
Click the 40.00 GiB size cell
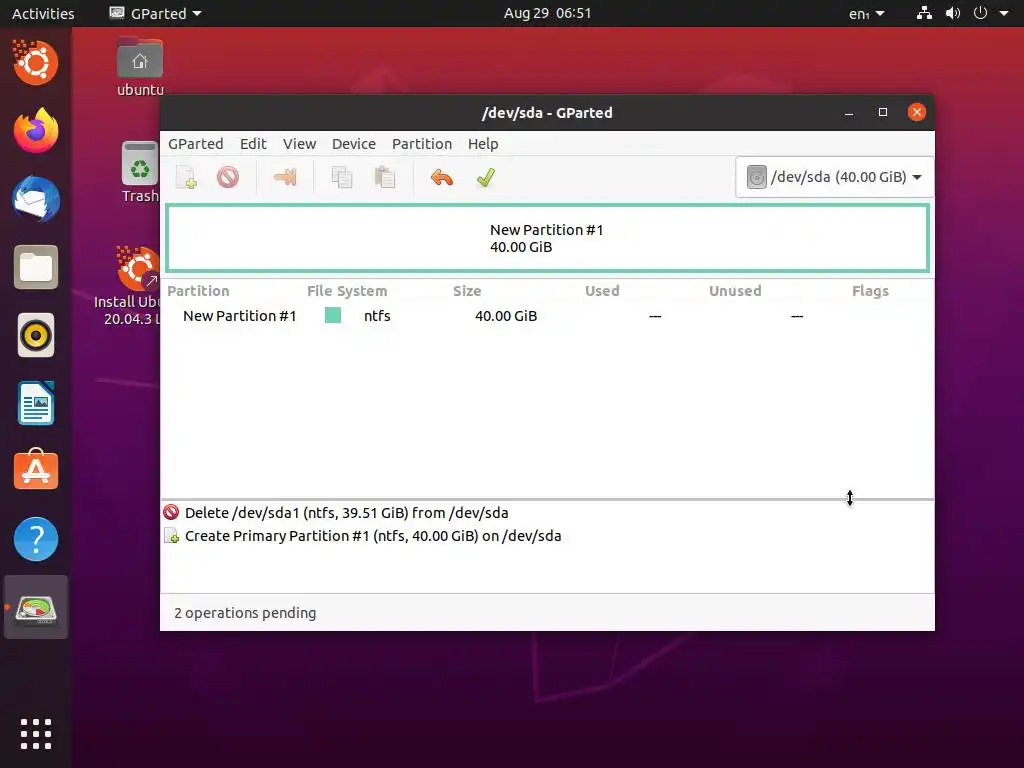click(x=505, y=316)
